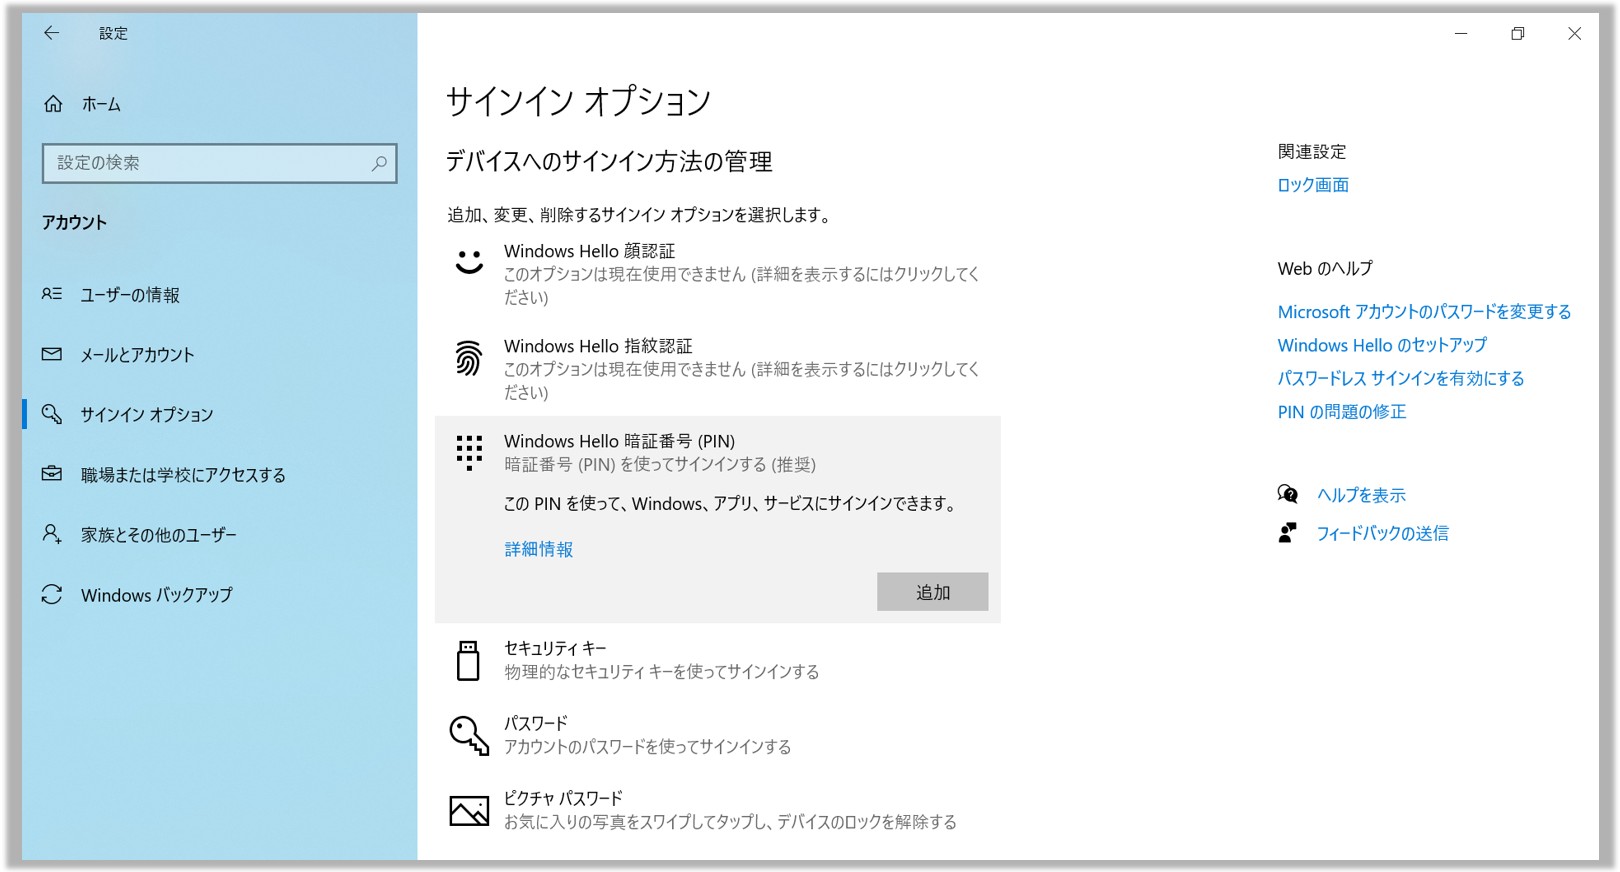Close the 設定 window
This screenshot has height=872, width=1620.
[x=1574, y=33]
